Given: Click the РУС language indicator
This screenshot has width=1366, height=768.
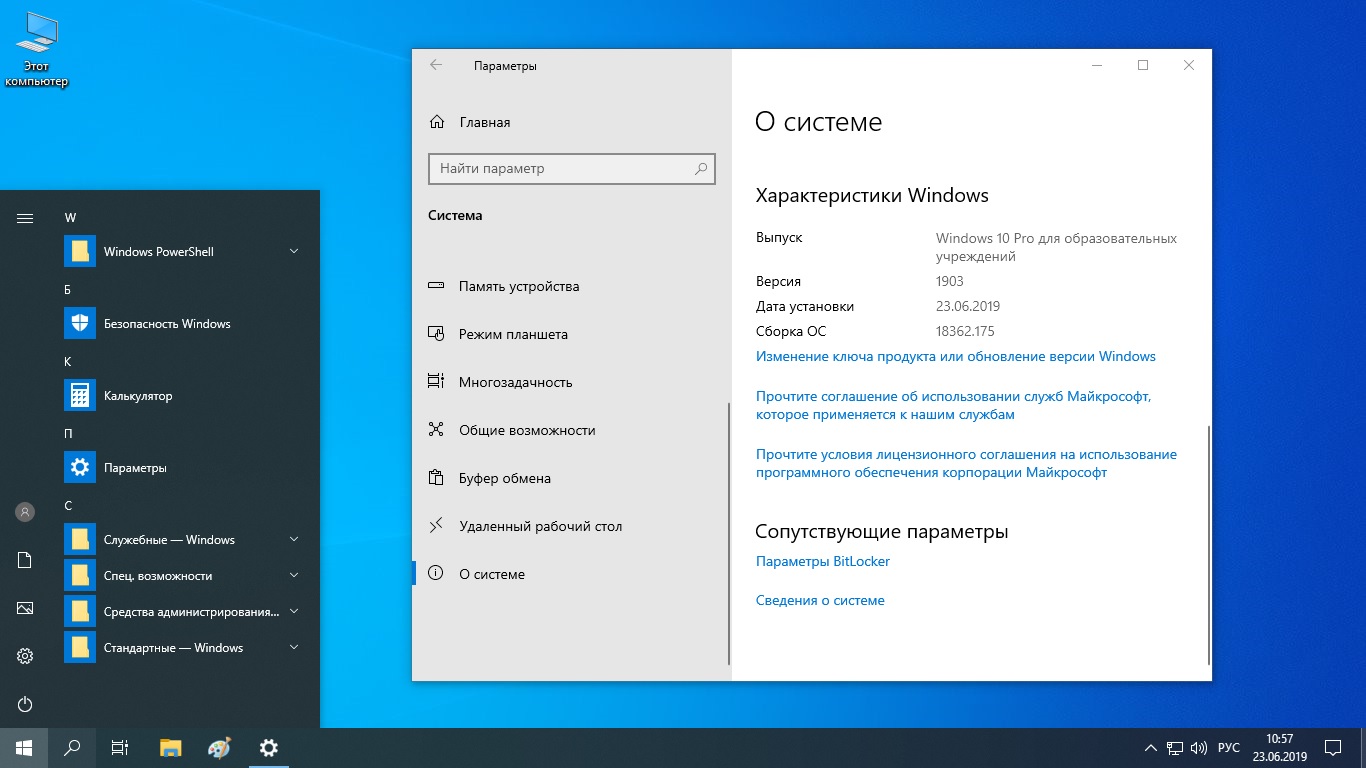Looking at the screenshot, I should click(x=1229, y=748).
